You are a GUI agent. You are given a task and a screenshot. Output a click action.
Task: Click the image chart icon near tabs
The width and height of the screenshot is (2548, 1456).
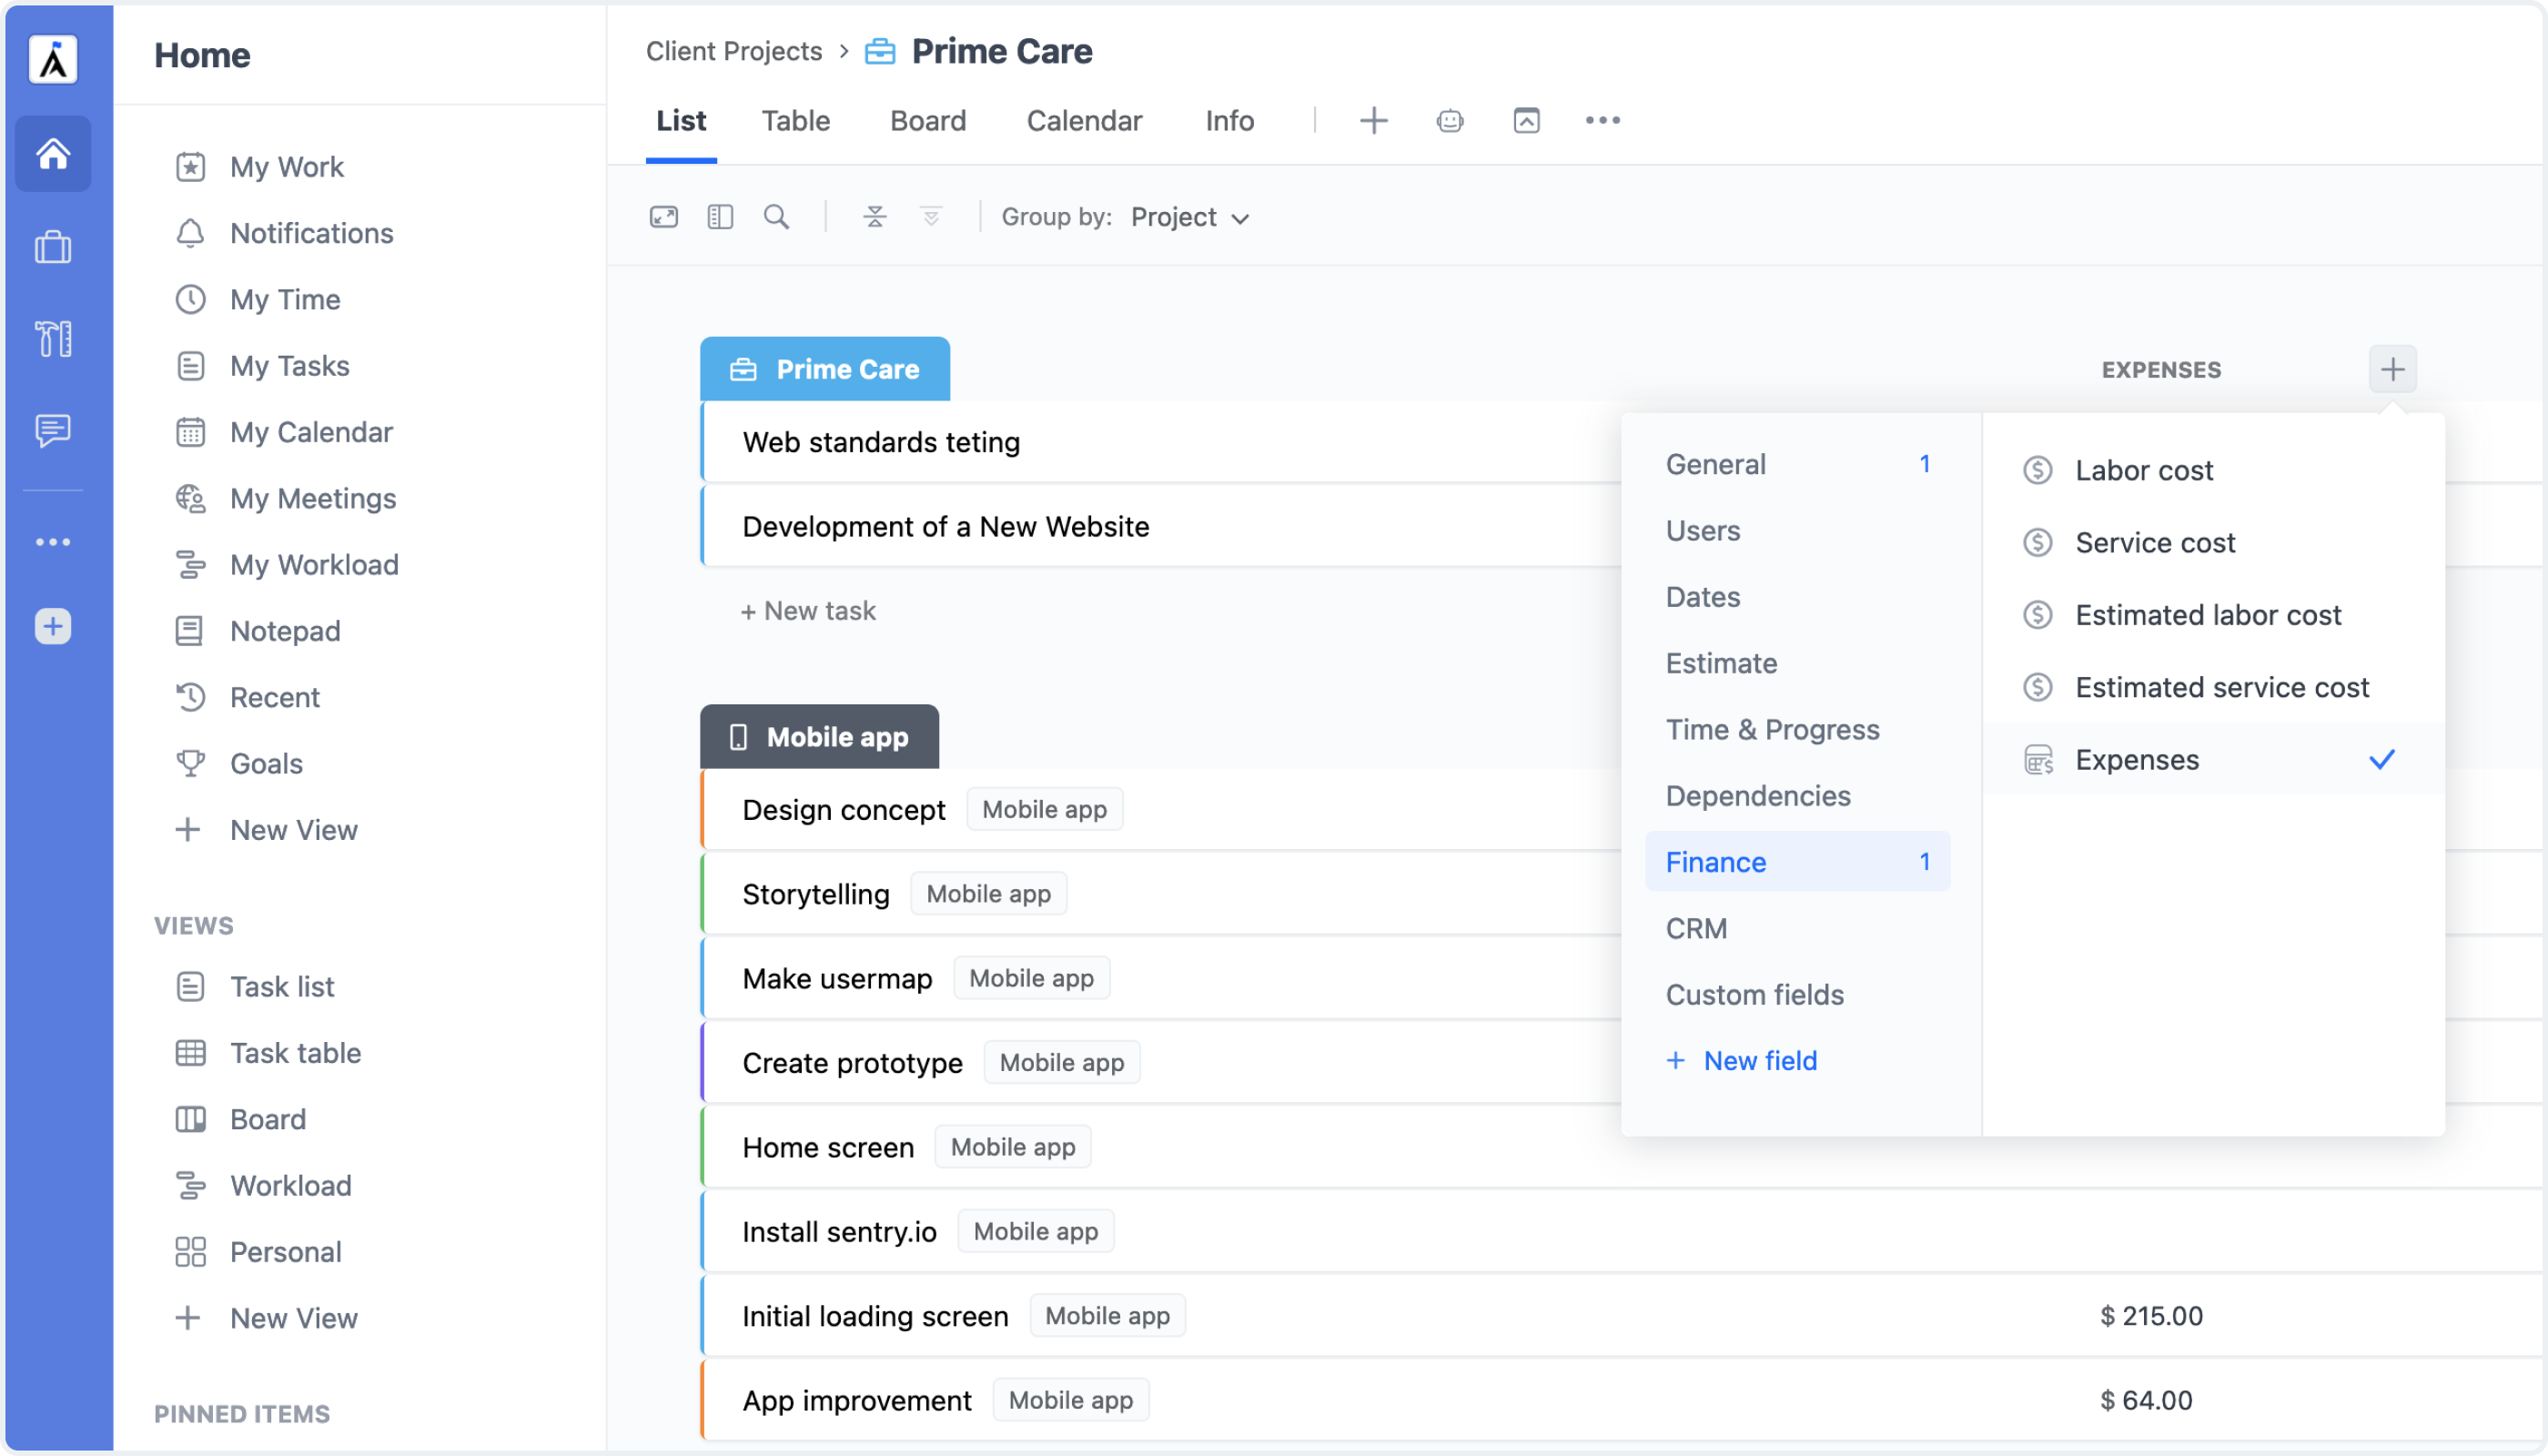coord(1526,121)
